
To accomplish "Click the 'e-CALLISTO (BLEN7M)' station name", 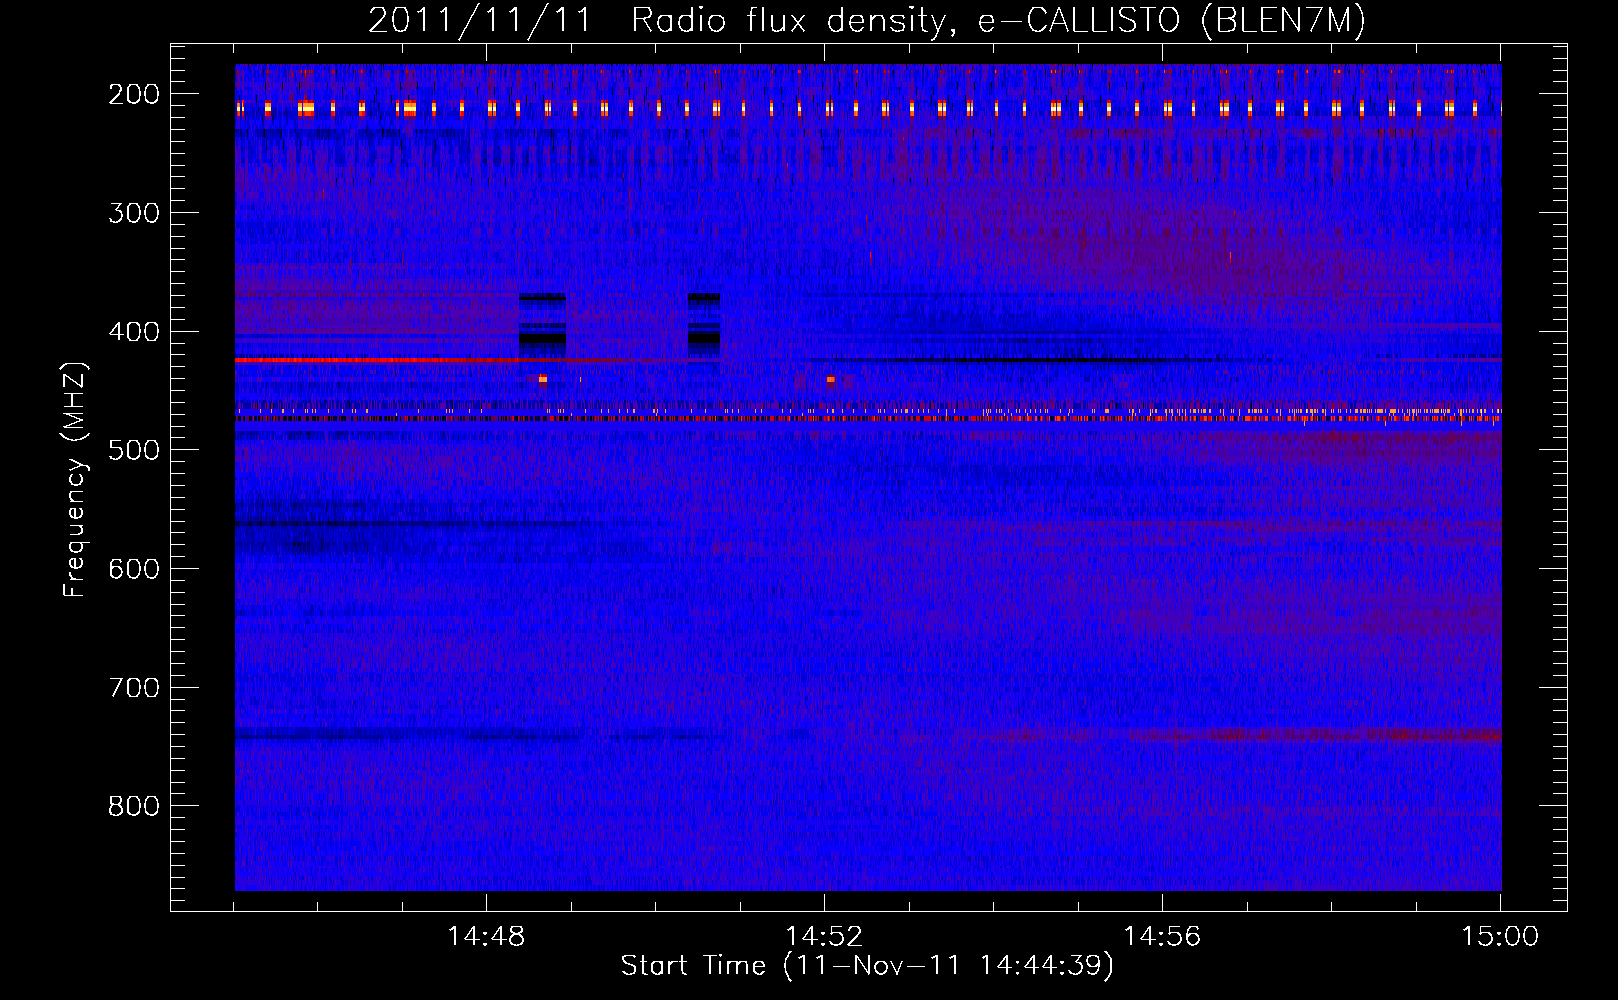I will tap(1171, 21).
